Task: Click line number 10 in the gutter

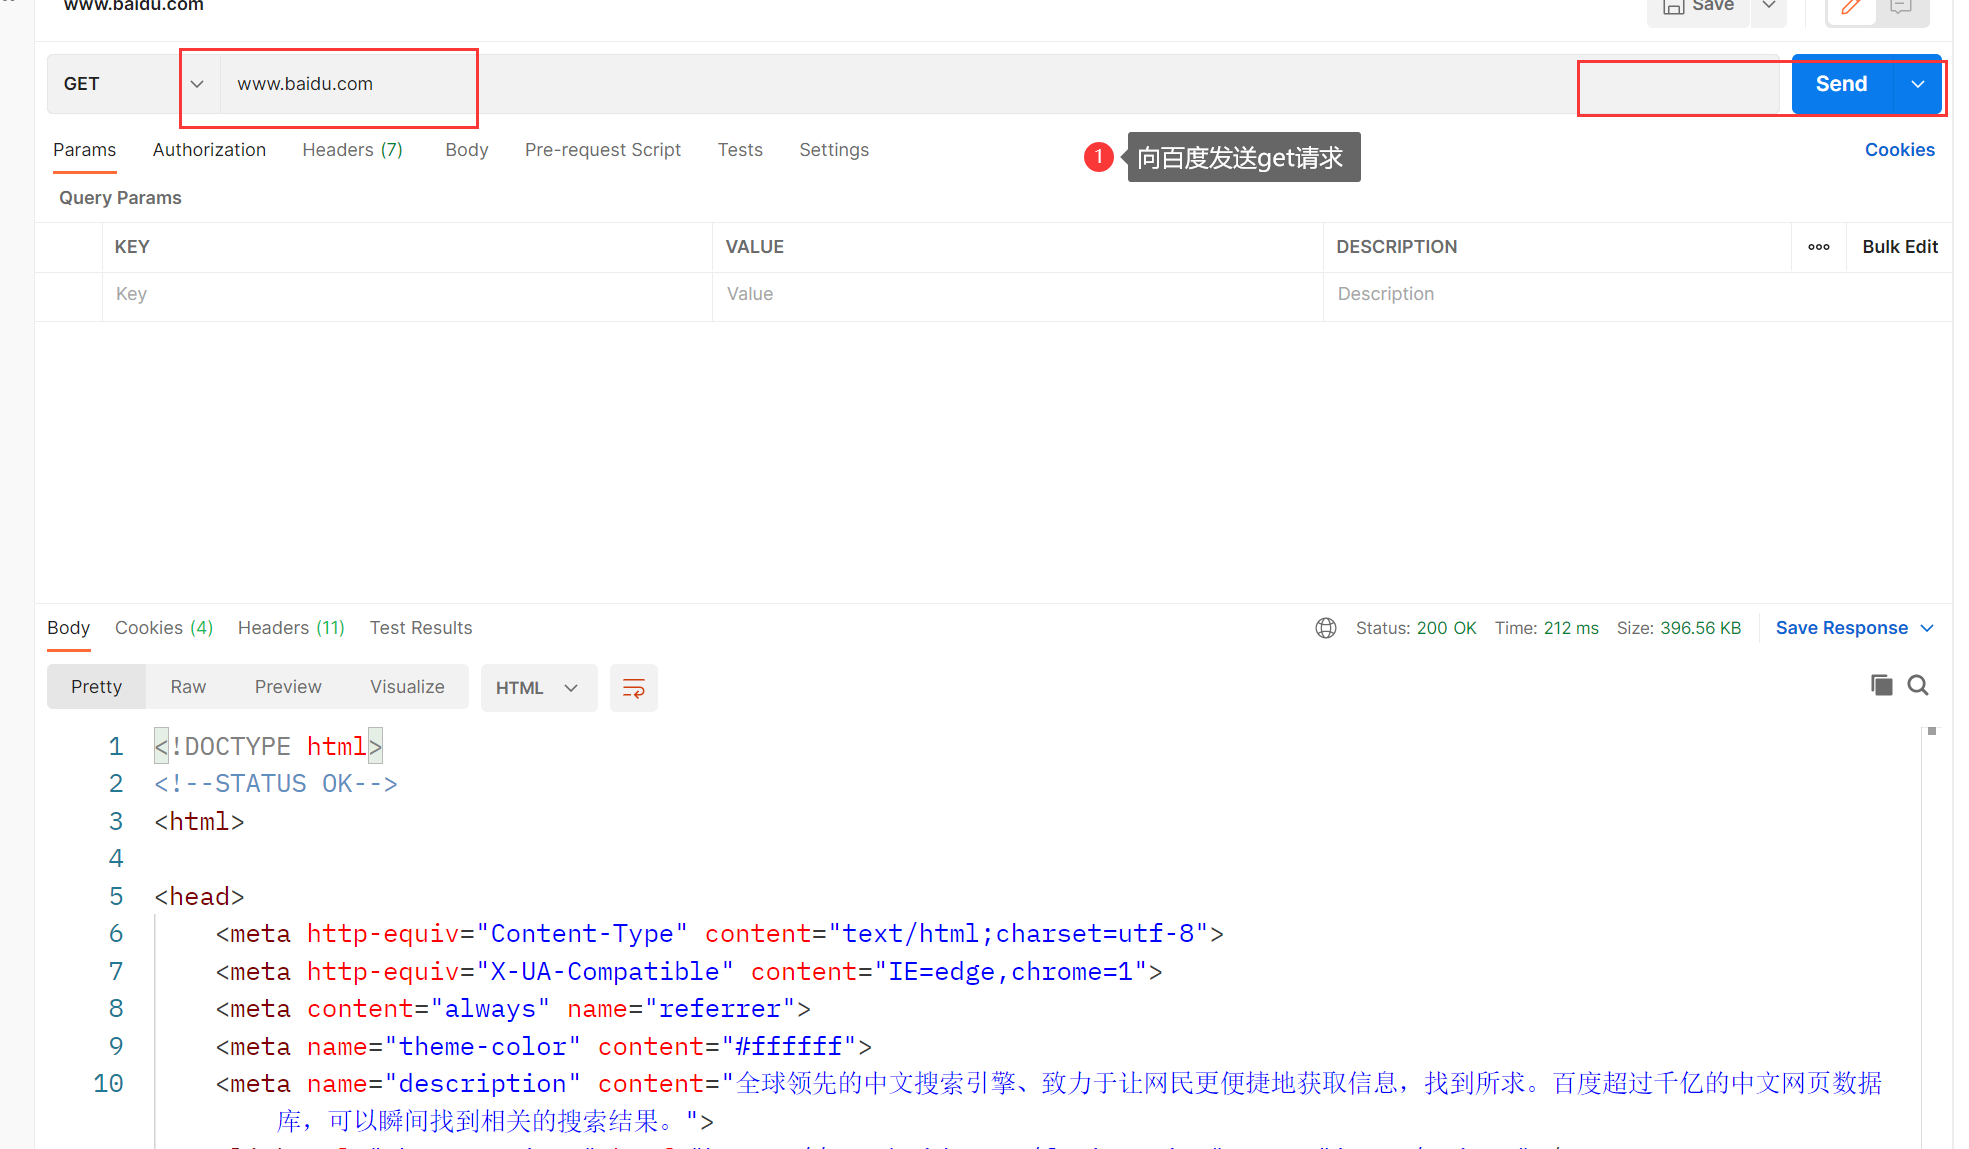Action: 108,1083
